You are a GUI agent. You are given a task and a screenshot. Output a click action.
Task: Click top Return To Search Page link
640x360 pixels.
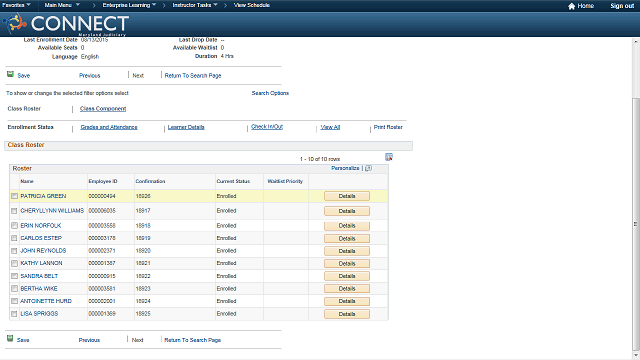coord(193,76)
